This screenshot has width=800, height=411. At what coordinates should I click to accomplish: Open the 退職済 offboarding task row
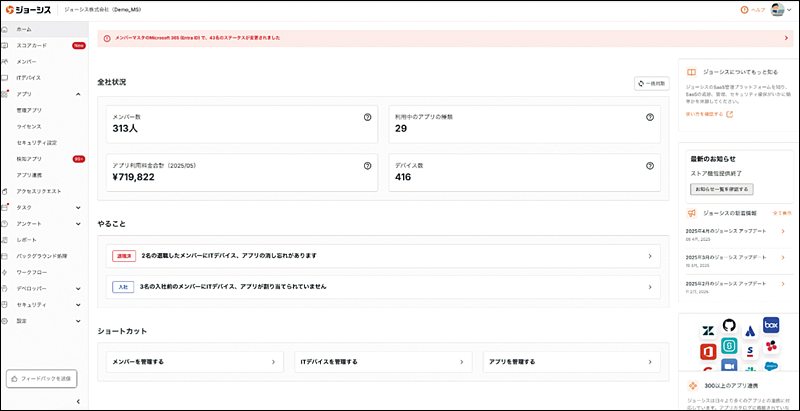tap(383, 256)
